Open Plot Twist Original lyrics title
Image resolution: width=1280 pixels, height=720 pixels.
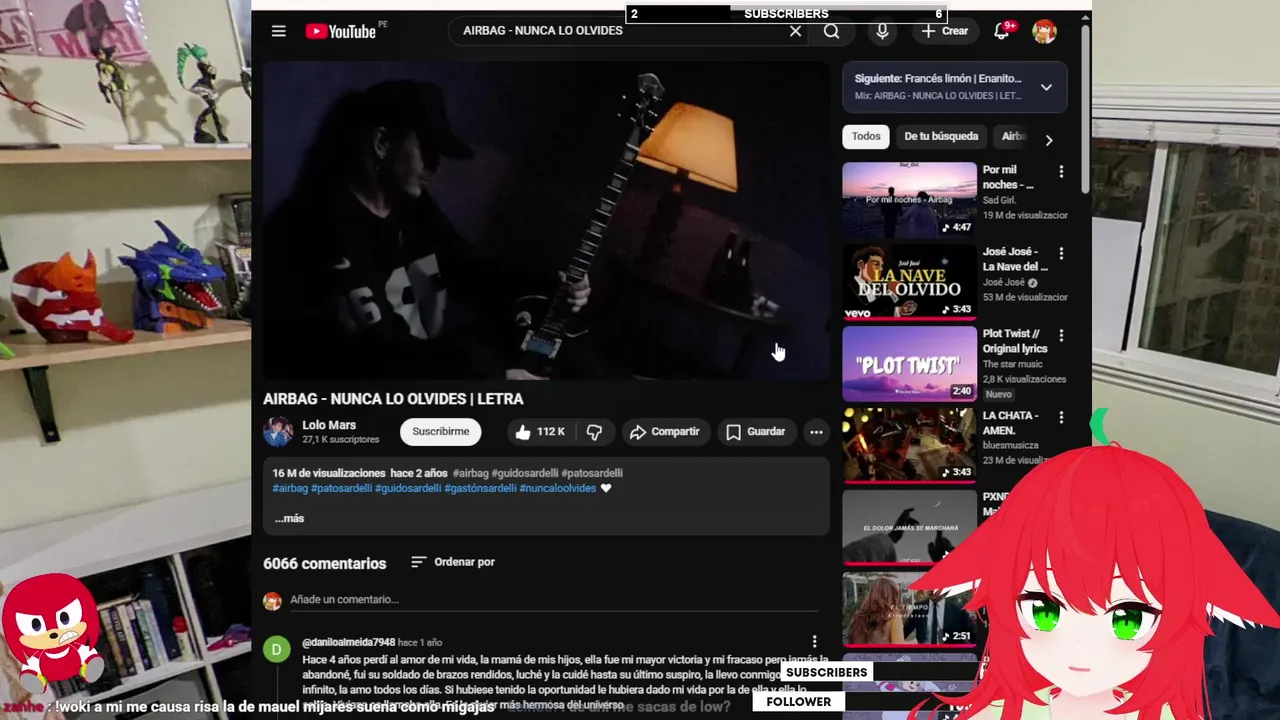[1016, 341]
